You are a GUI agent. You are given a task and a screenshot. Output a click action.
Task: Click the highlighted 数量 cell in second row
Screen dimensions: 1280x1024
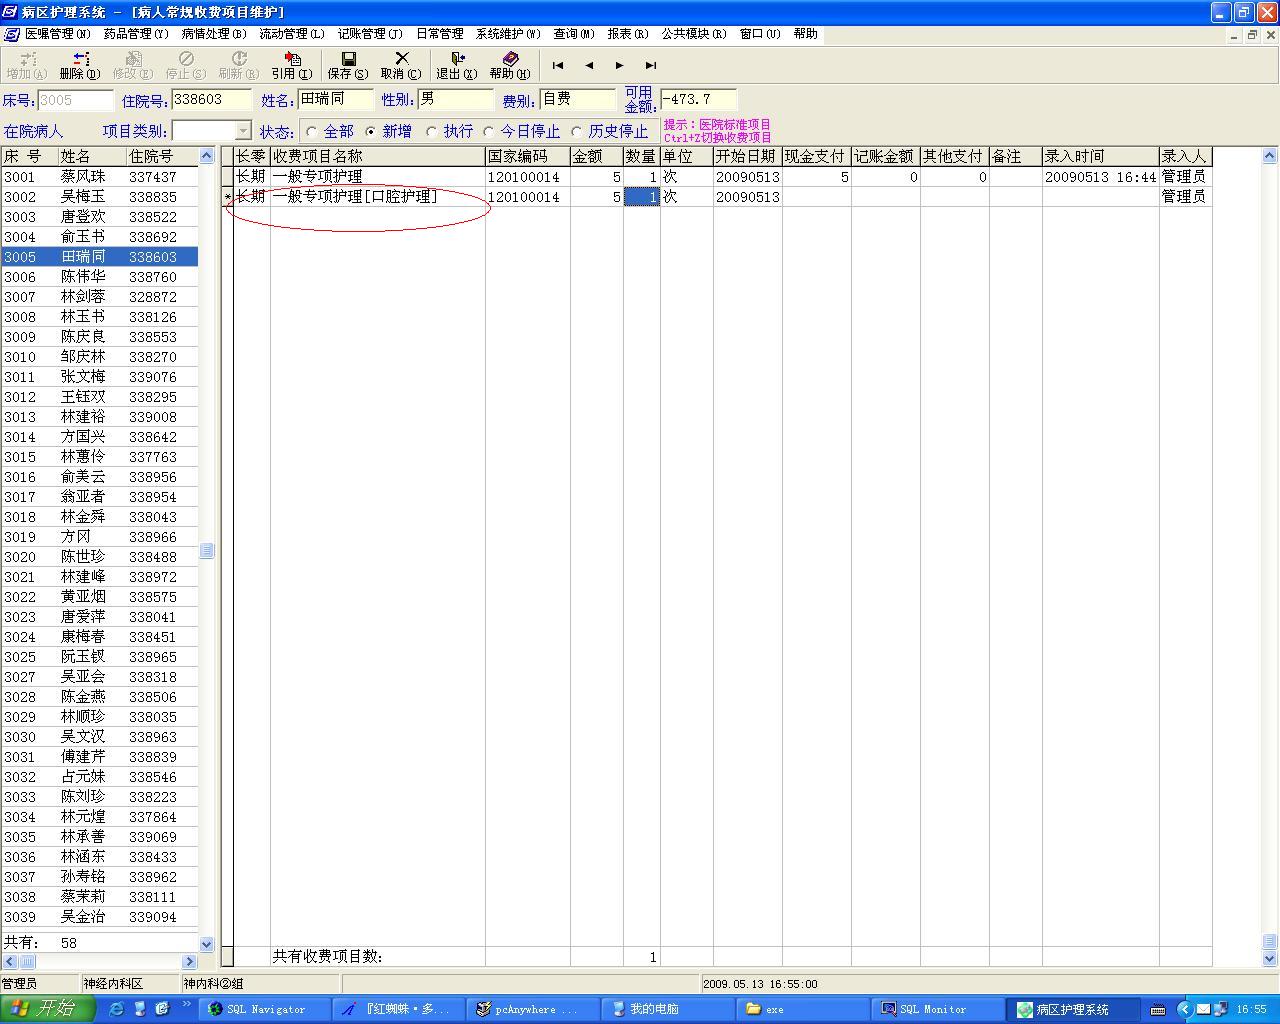pos(642,197)
